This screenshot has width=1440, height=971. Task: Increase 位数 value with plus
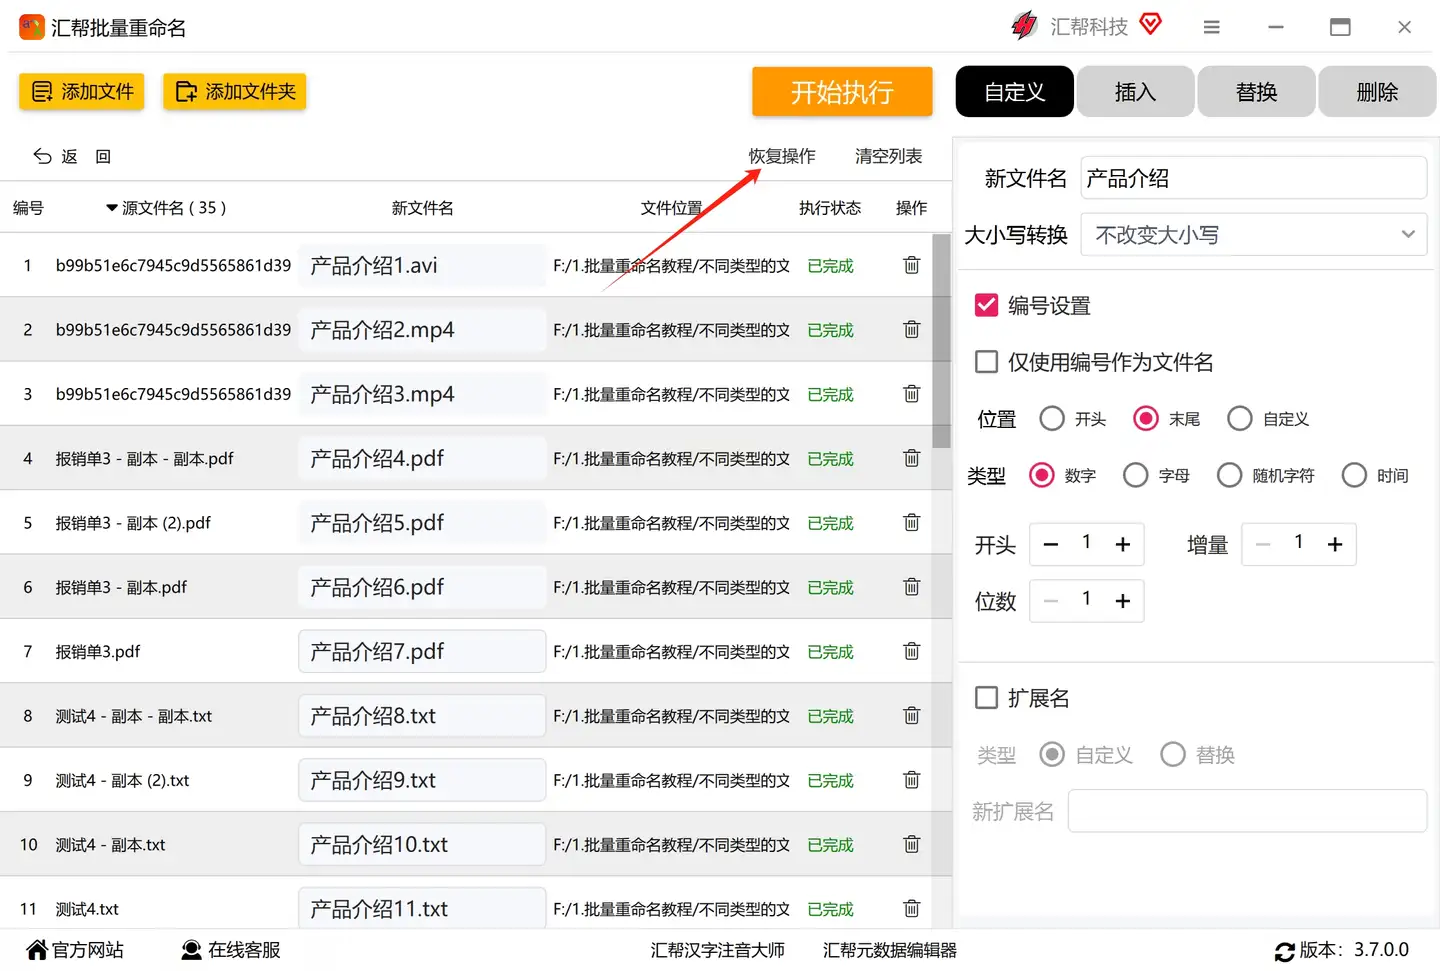[1123, 601]
